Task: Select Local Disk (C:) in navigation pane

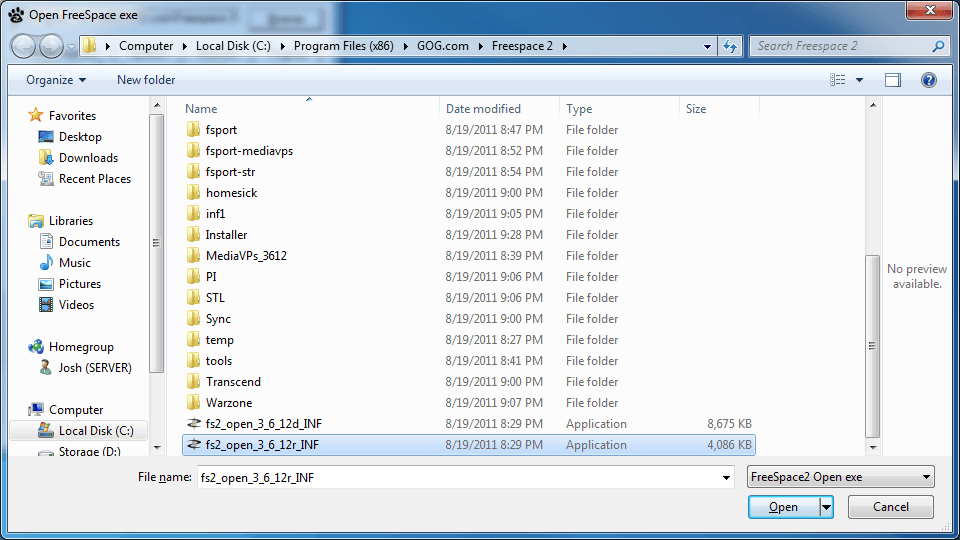Action: pyautogui.click(x=80, y=431)
